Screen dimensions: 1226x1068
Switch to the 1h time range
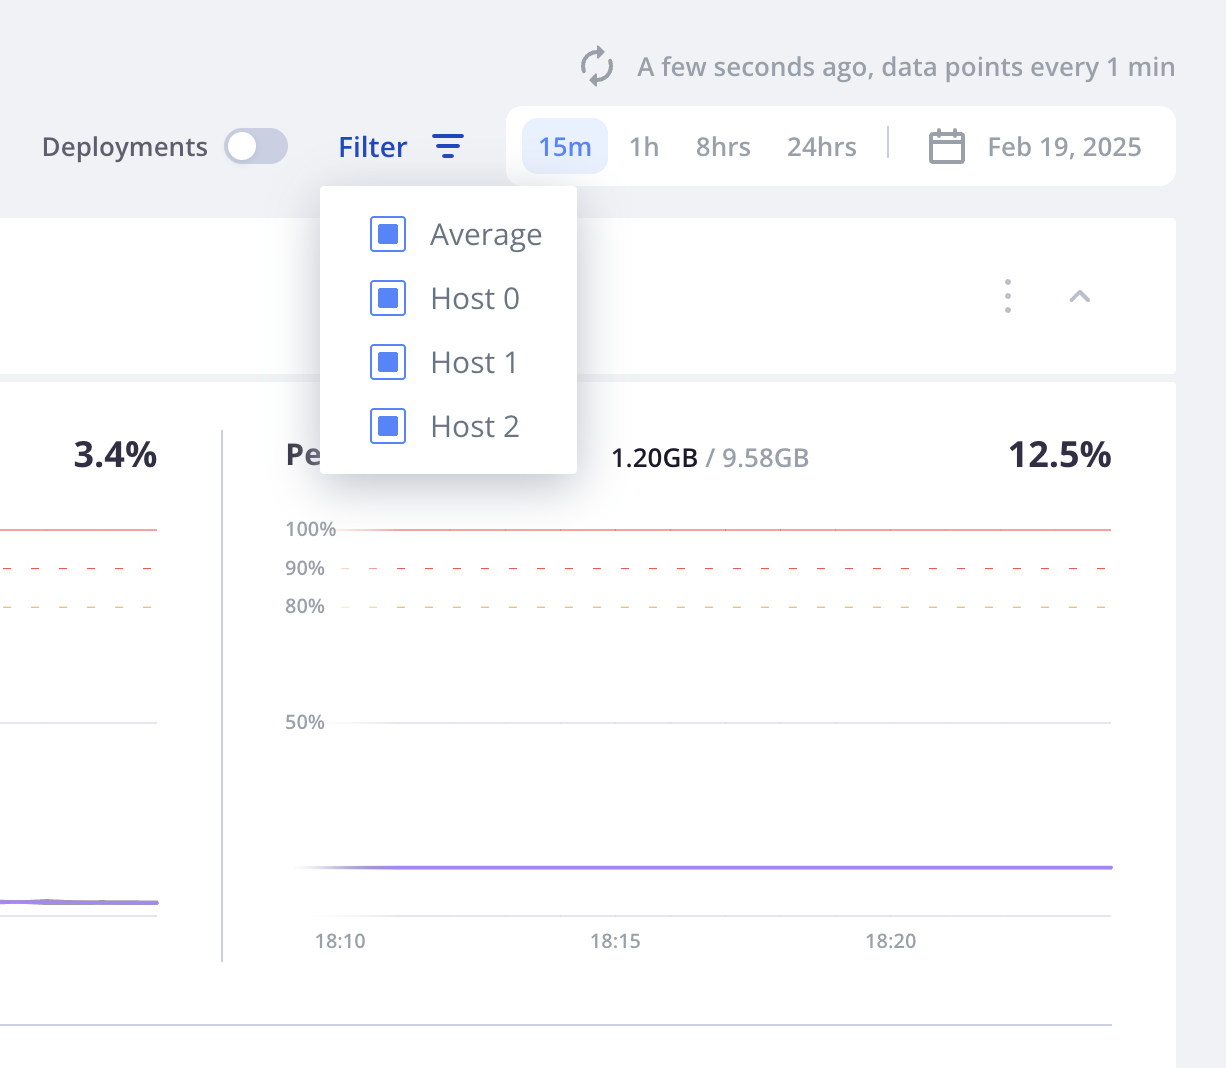tap(644, 147)
